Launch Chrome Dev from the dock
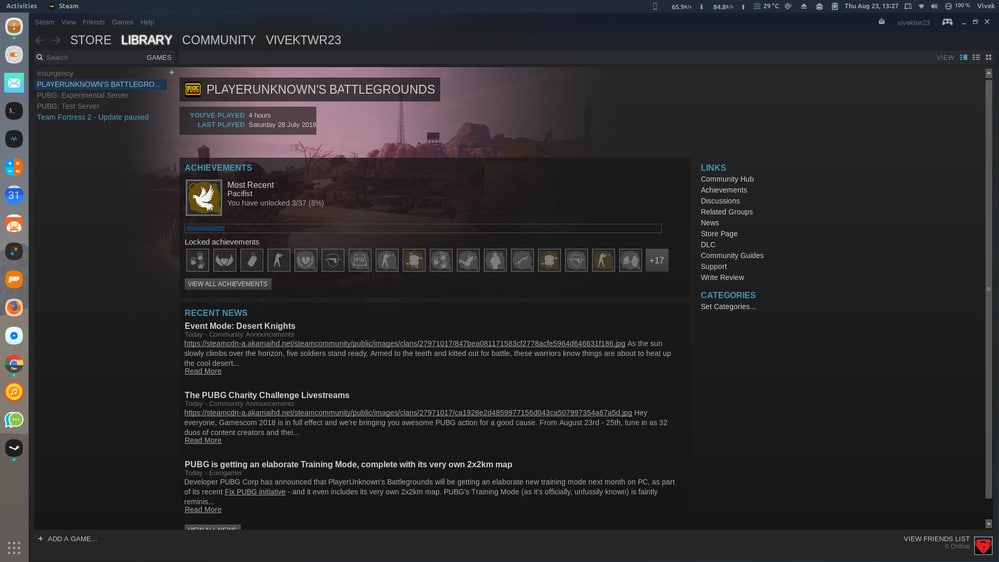The image size is (999, 562). 14,363
